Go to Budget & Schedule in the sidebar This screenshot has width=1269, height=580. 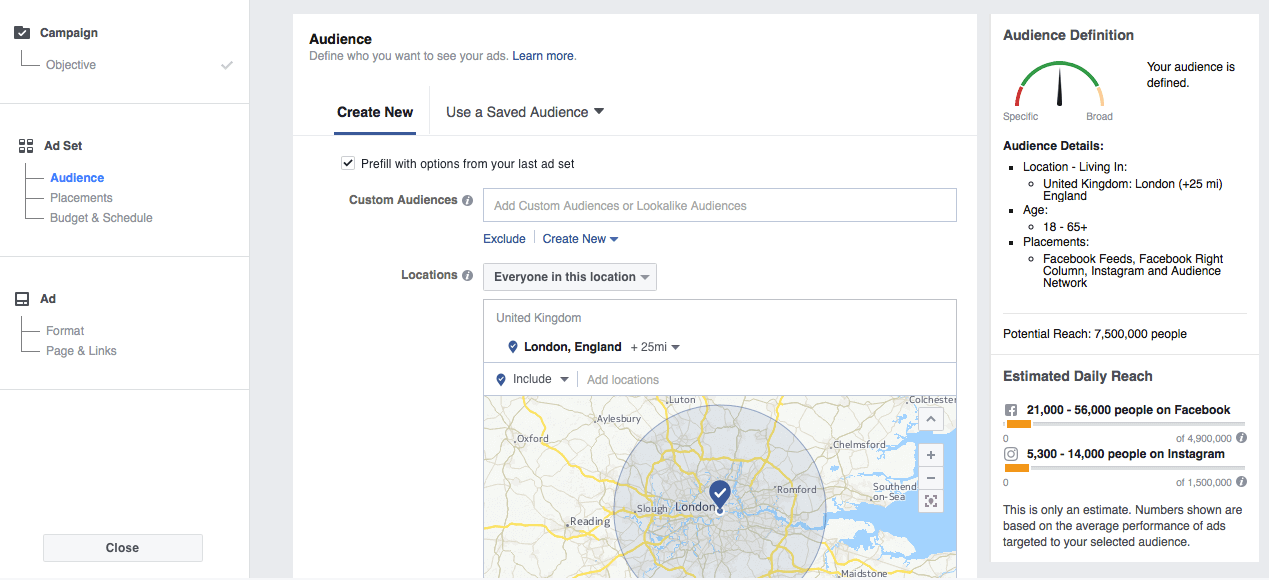[101, 218]
